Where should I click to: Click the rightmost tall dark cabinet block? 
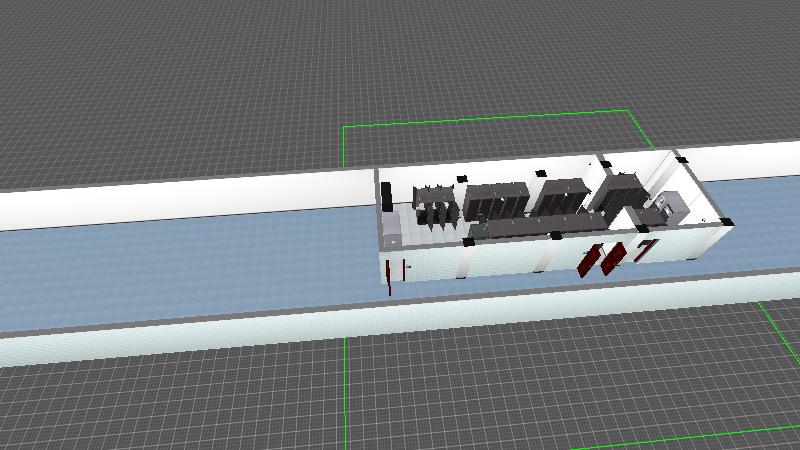(616, 189)
